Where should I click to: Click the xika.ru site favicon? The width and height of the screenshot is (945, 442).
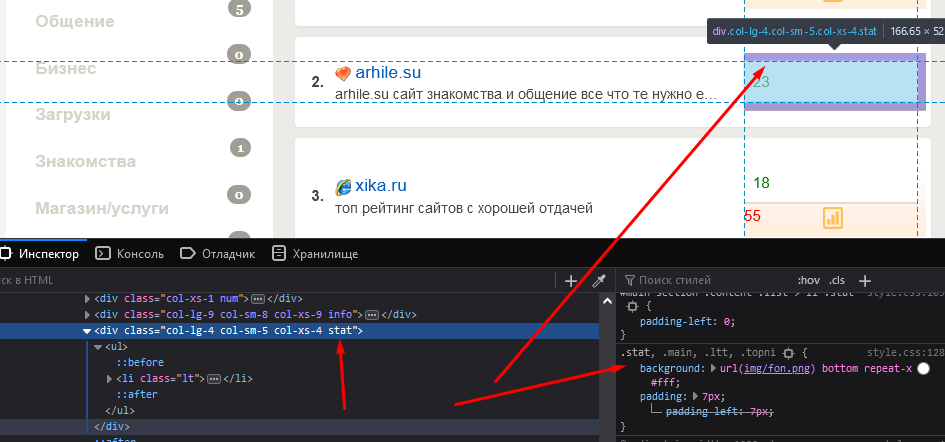point(343,187)
